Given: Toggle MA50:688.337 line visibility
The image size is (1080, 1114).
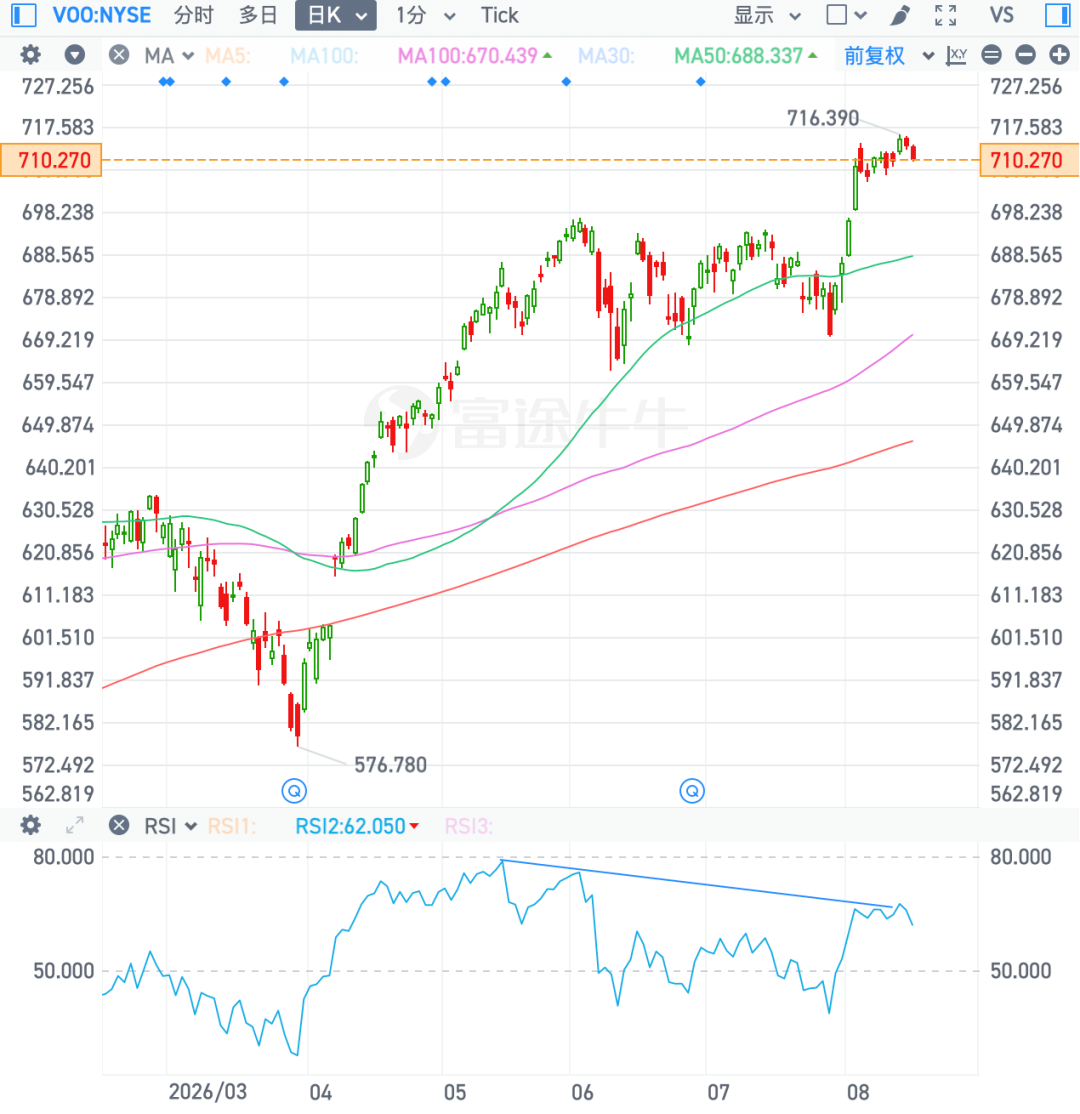Looking at the screenshot, I should 745,55.
